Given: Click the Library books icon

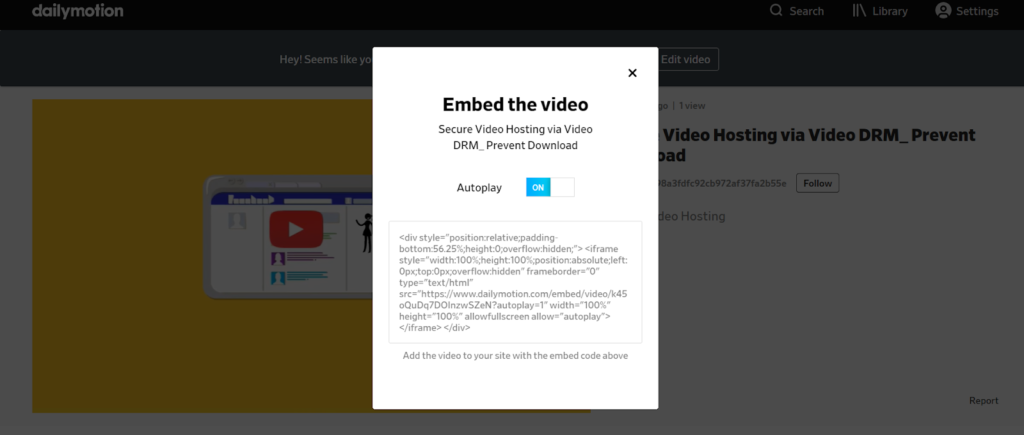Looking at the screenshot, I should tap(859, 10).
